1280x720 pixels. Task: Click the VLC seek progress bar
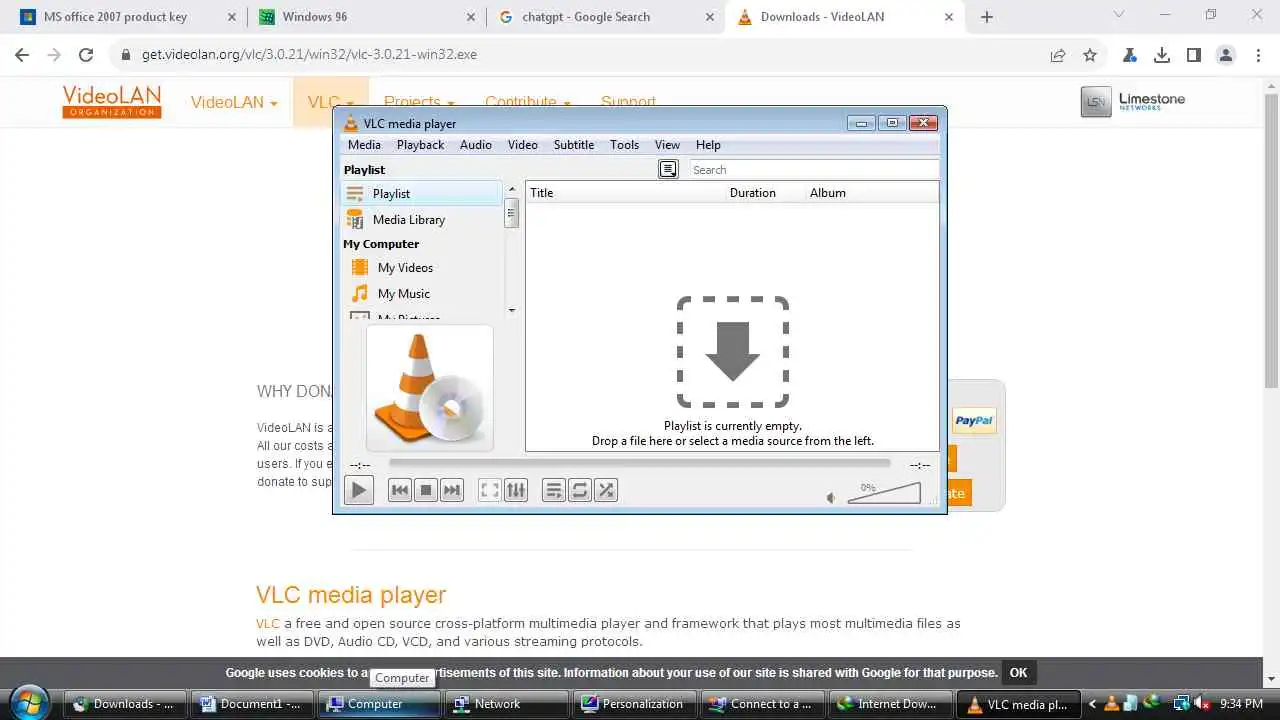click(639, 463)
